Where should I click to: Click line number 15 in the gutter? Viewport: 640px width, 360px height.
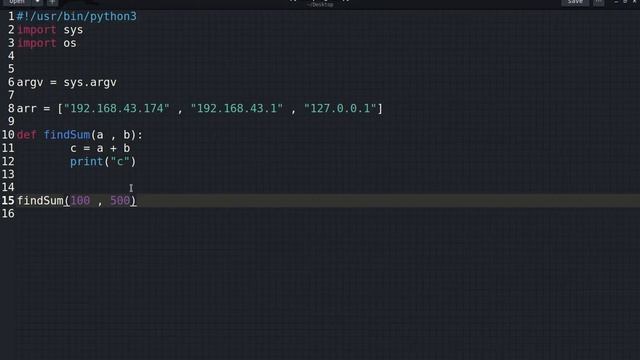click(x=8, y=200)
